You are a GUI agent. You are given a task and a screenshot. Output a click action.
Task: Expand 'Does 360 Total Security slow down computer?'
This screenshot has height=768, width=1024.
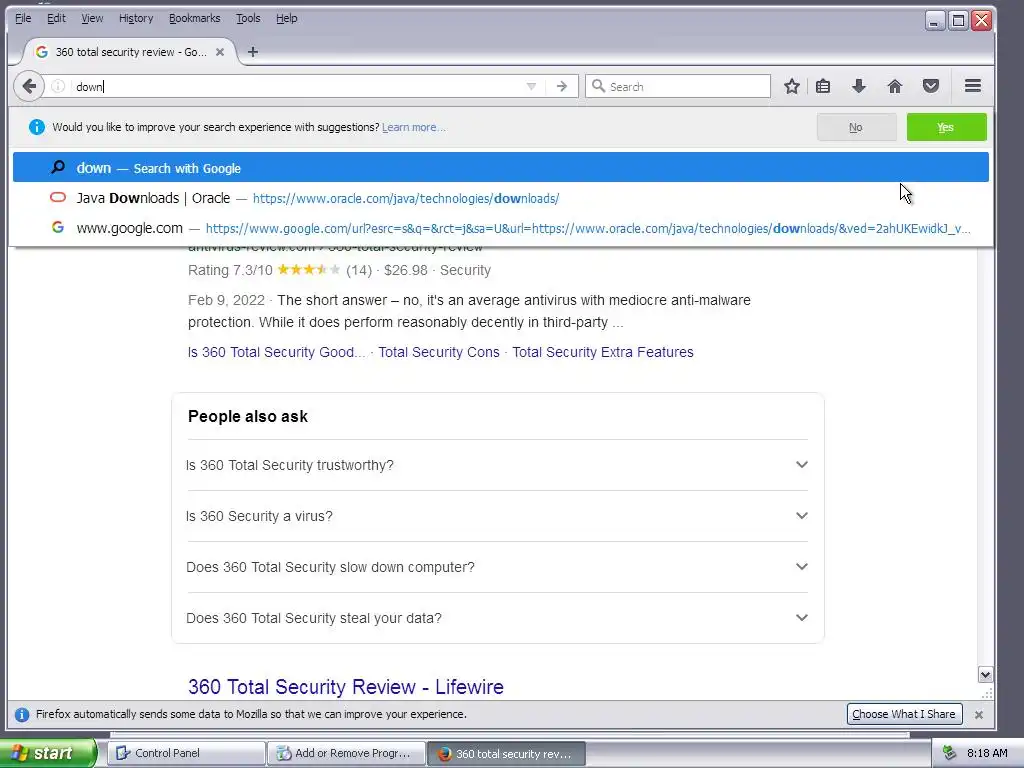click(497, 567)
